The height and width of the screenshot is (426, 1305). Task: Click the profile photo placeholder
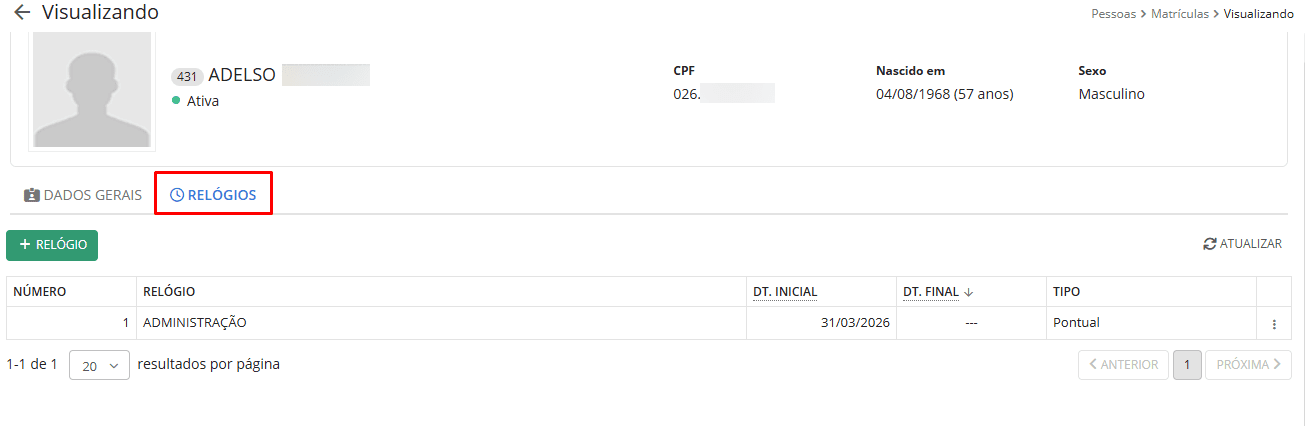coord(92,90)
